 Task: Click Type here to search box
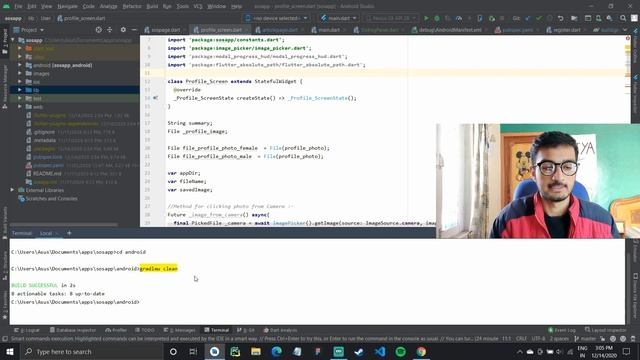pos(91,351)
